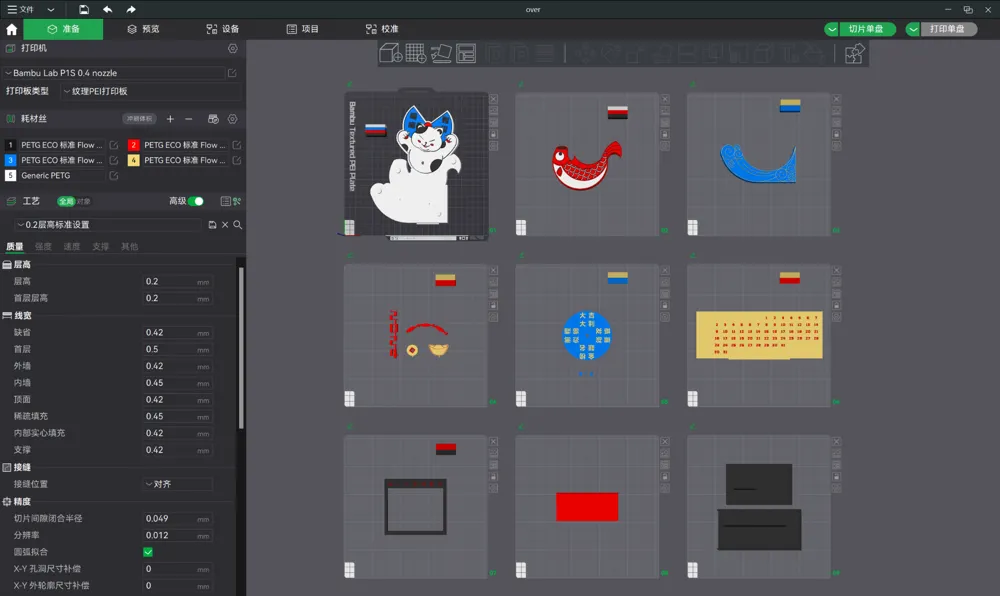The width and height of the screenshot is (1000, 596).
Task: Switch to the 预览 preview tab
Action: coord(143,29)
